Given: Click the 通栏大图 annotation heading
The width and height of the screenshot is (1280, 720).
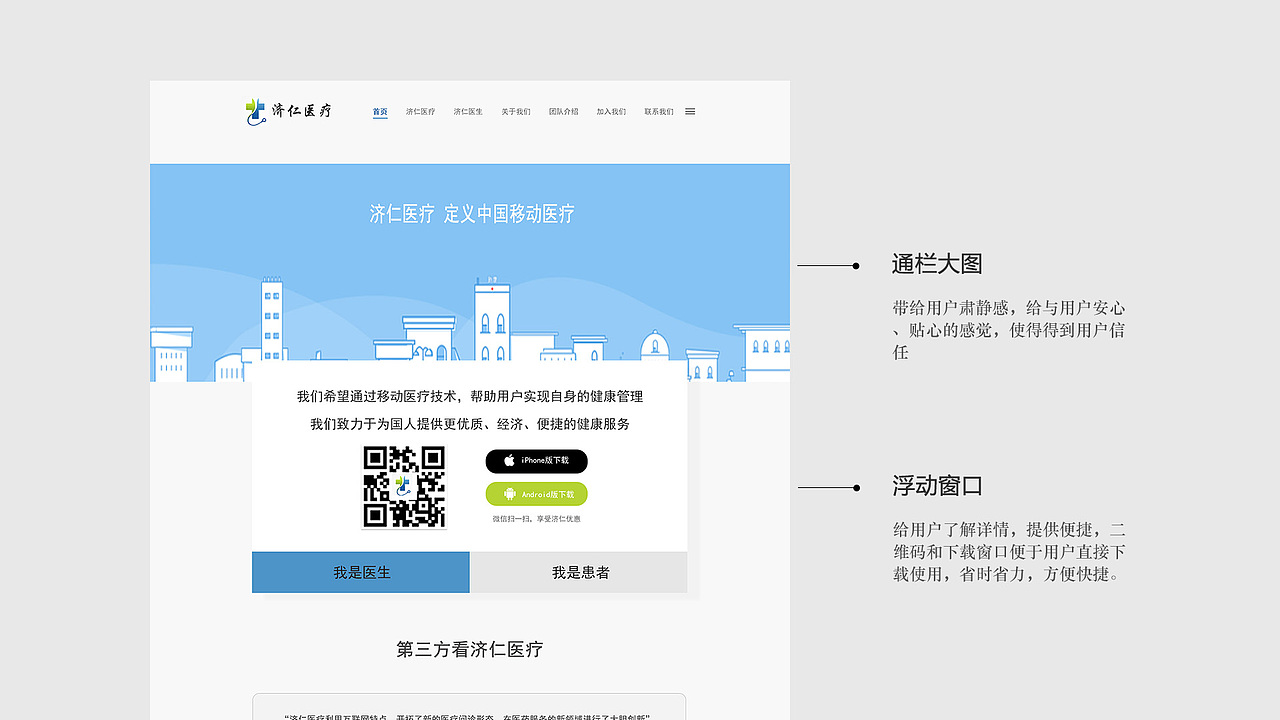Looking at the screenshot, I should pos(937,264).
